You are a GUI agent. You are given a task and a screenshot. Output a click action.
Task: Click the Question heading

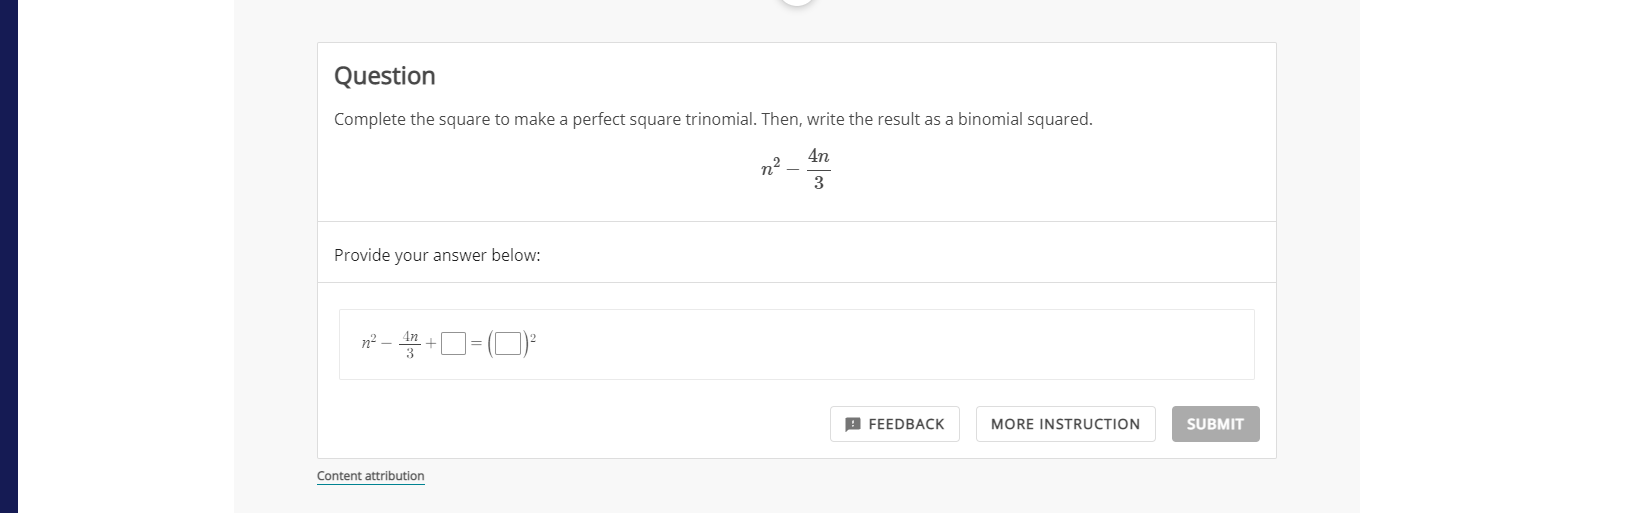[385, 76]
